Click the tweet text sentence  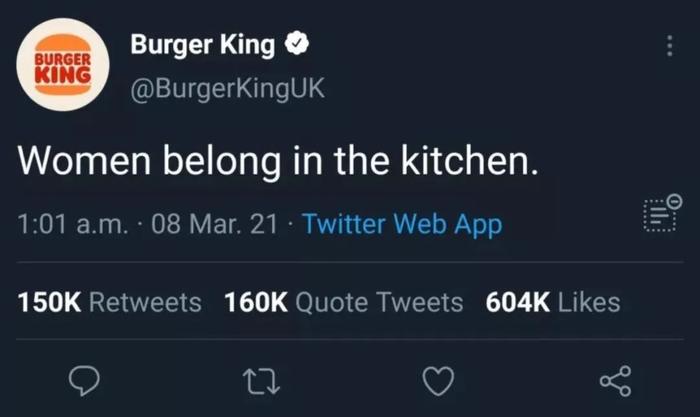(x=278, y=161)
